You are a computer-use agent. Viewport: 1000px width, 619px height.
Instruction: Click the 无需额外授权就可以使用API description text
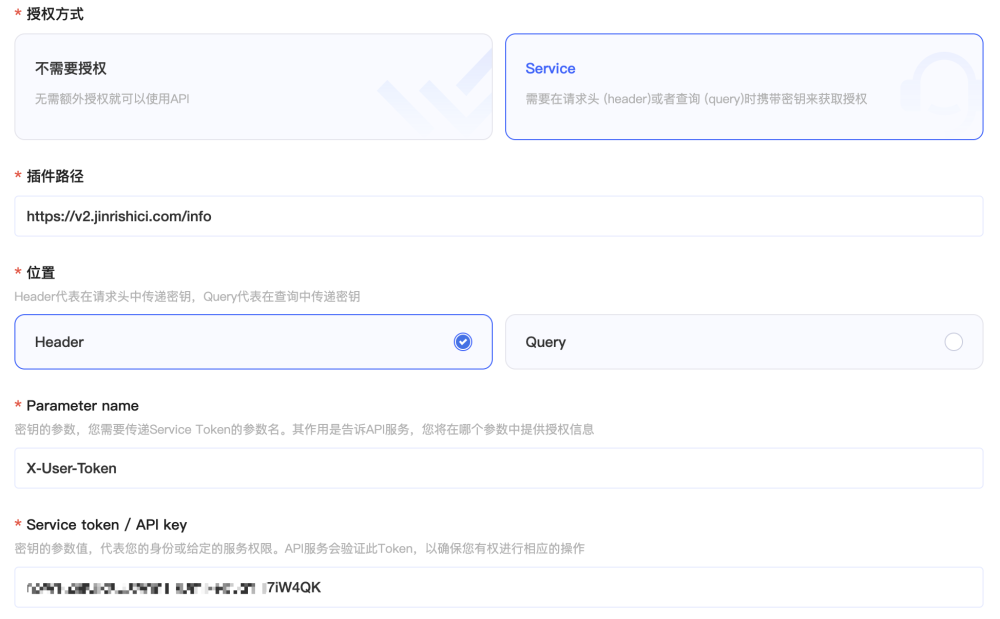coord(112,99)
